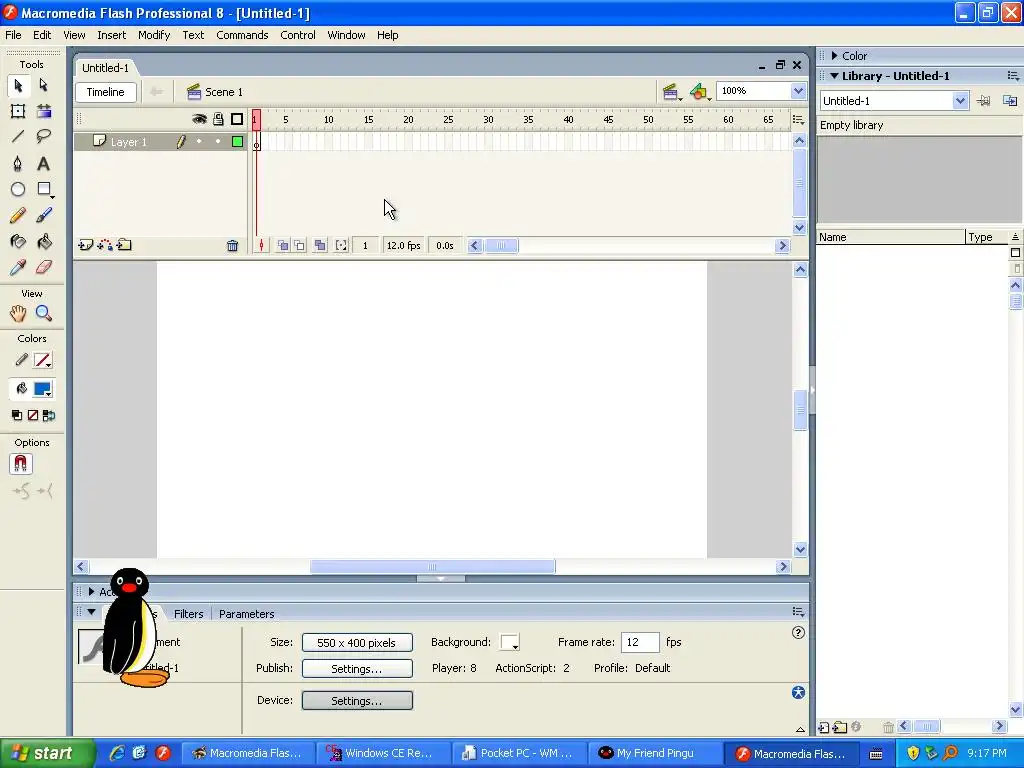Click the stroke color swatch
Image resolution: width=1024 pixels, height=768 pixels.
pos(42,360)
